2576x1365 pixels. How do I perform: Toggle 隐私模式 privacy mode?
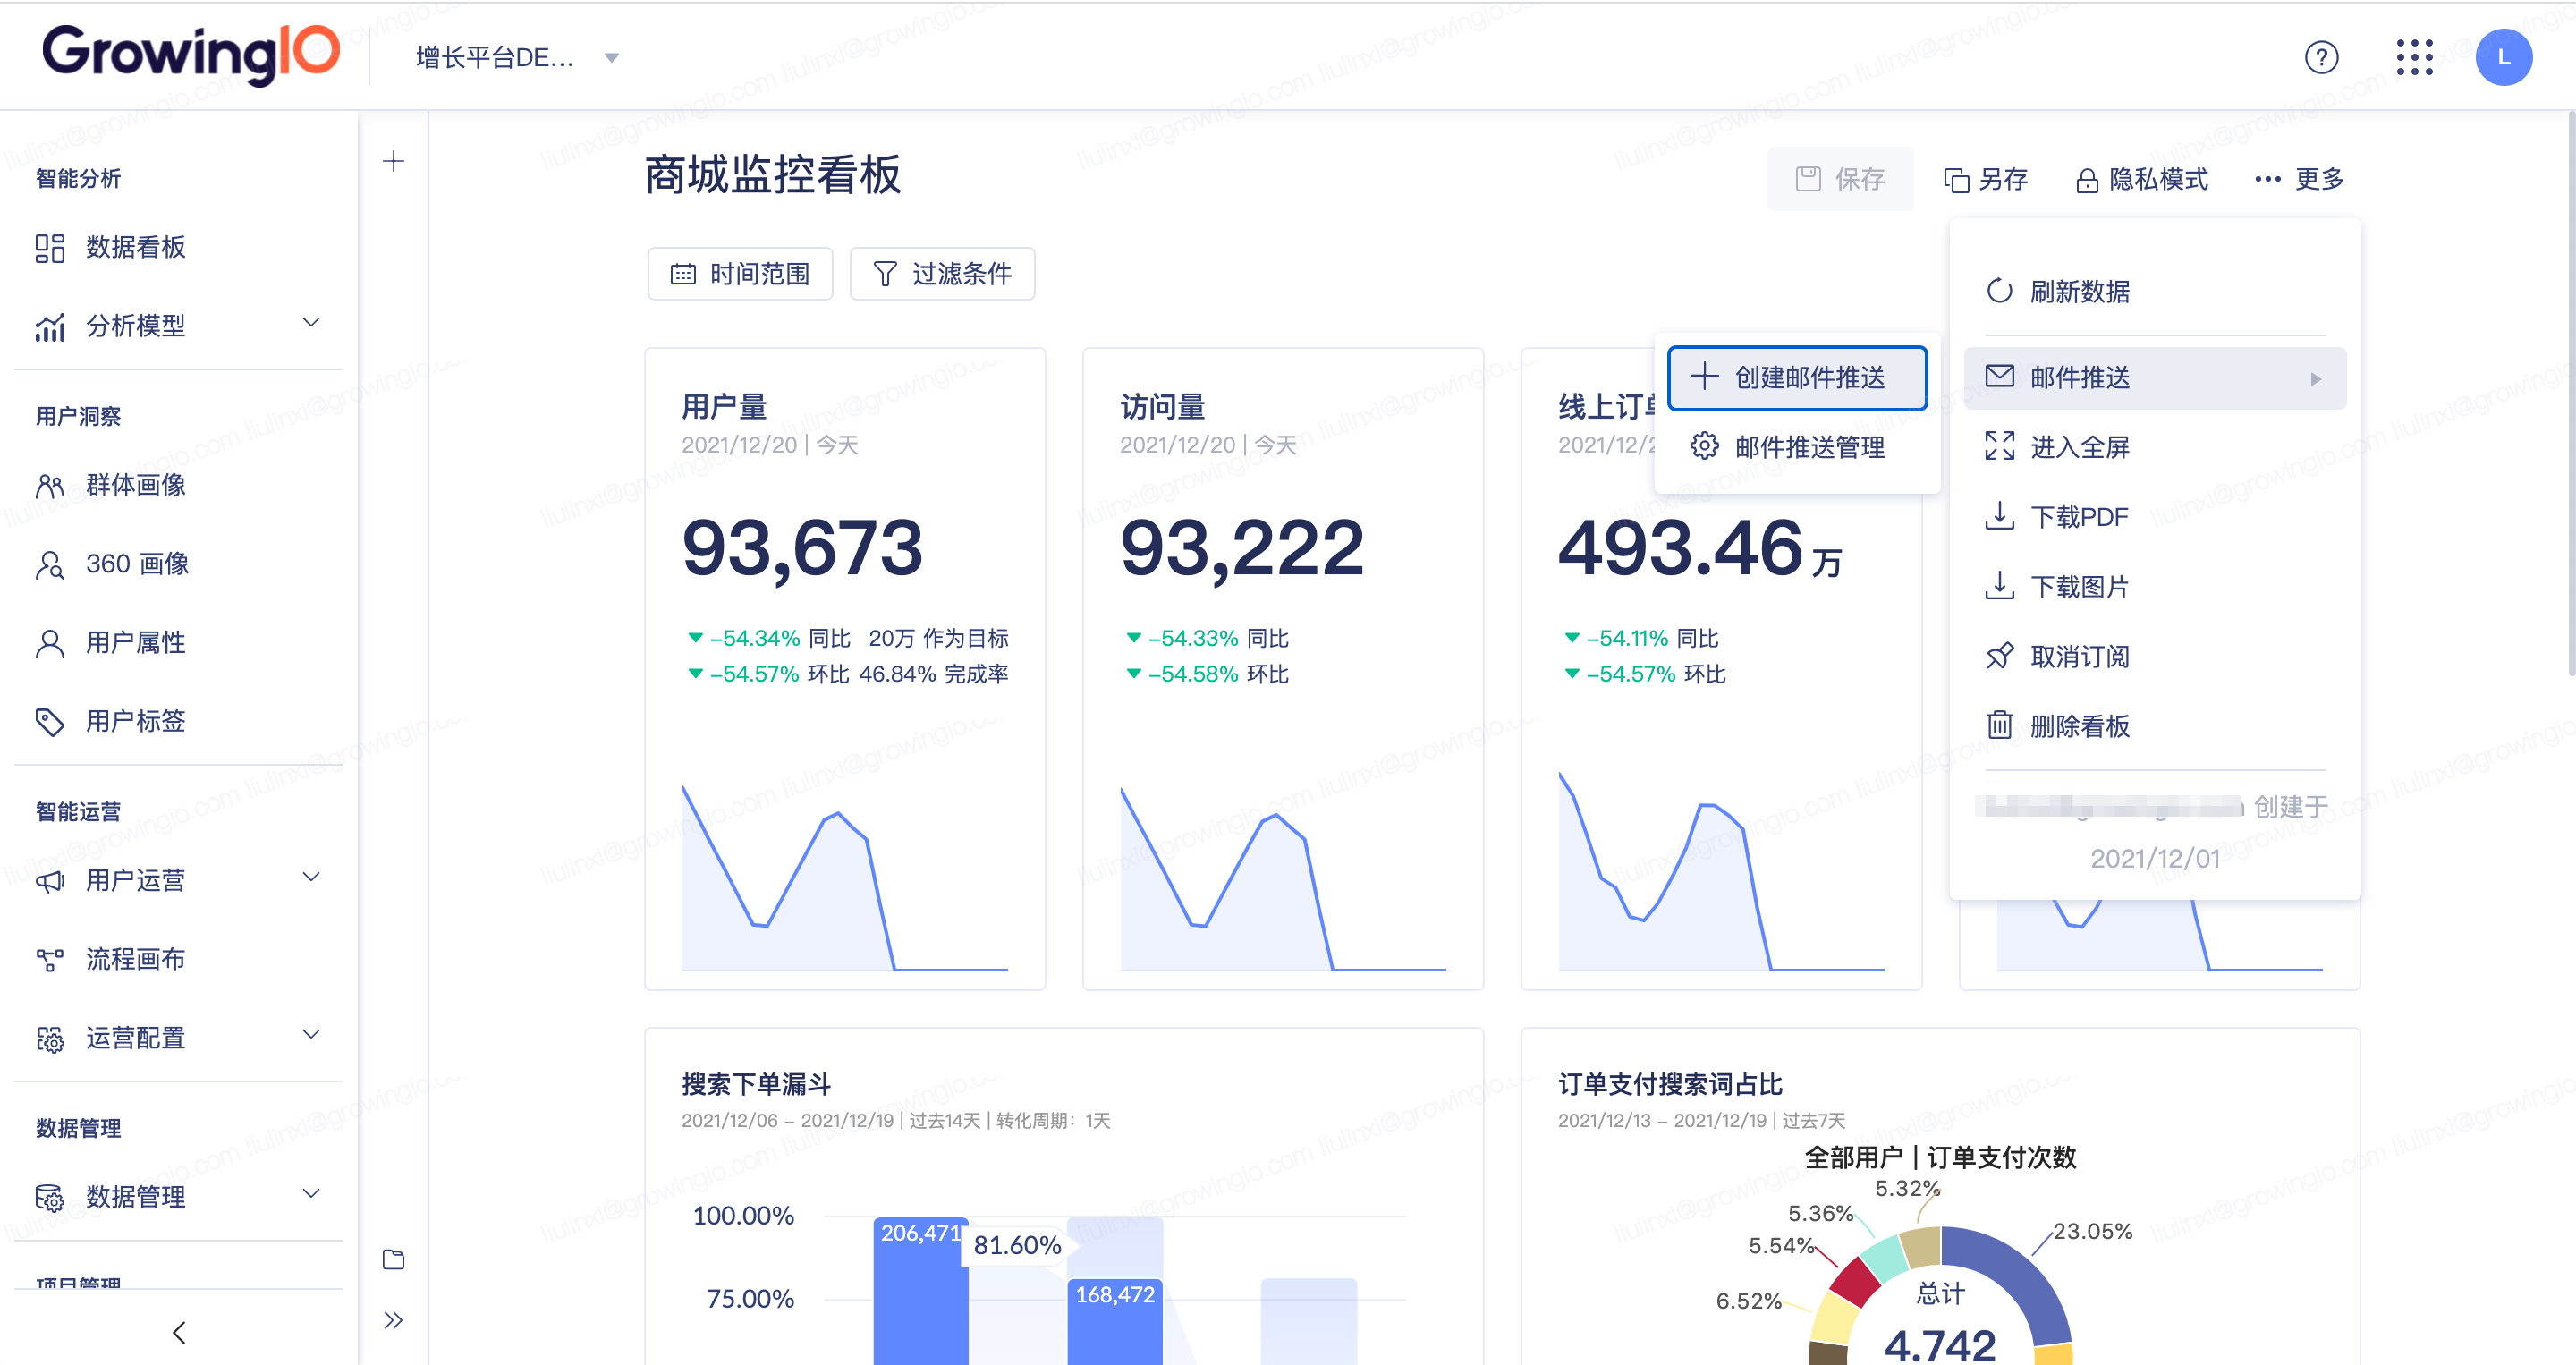pos(2142,179)
